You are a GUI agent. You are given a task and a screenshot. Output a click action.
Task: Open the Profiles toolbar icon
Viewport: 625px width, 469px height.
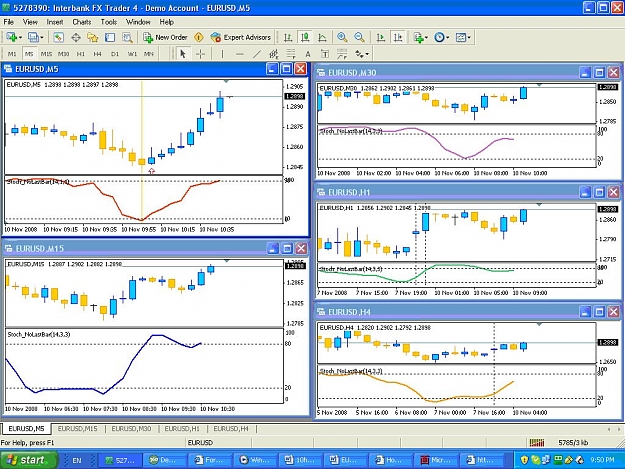click(33, 37)
